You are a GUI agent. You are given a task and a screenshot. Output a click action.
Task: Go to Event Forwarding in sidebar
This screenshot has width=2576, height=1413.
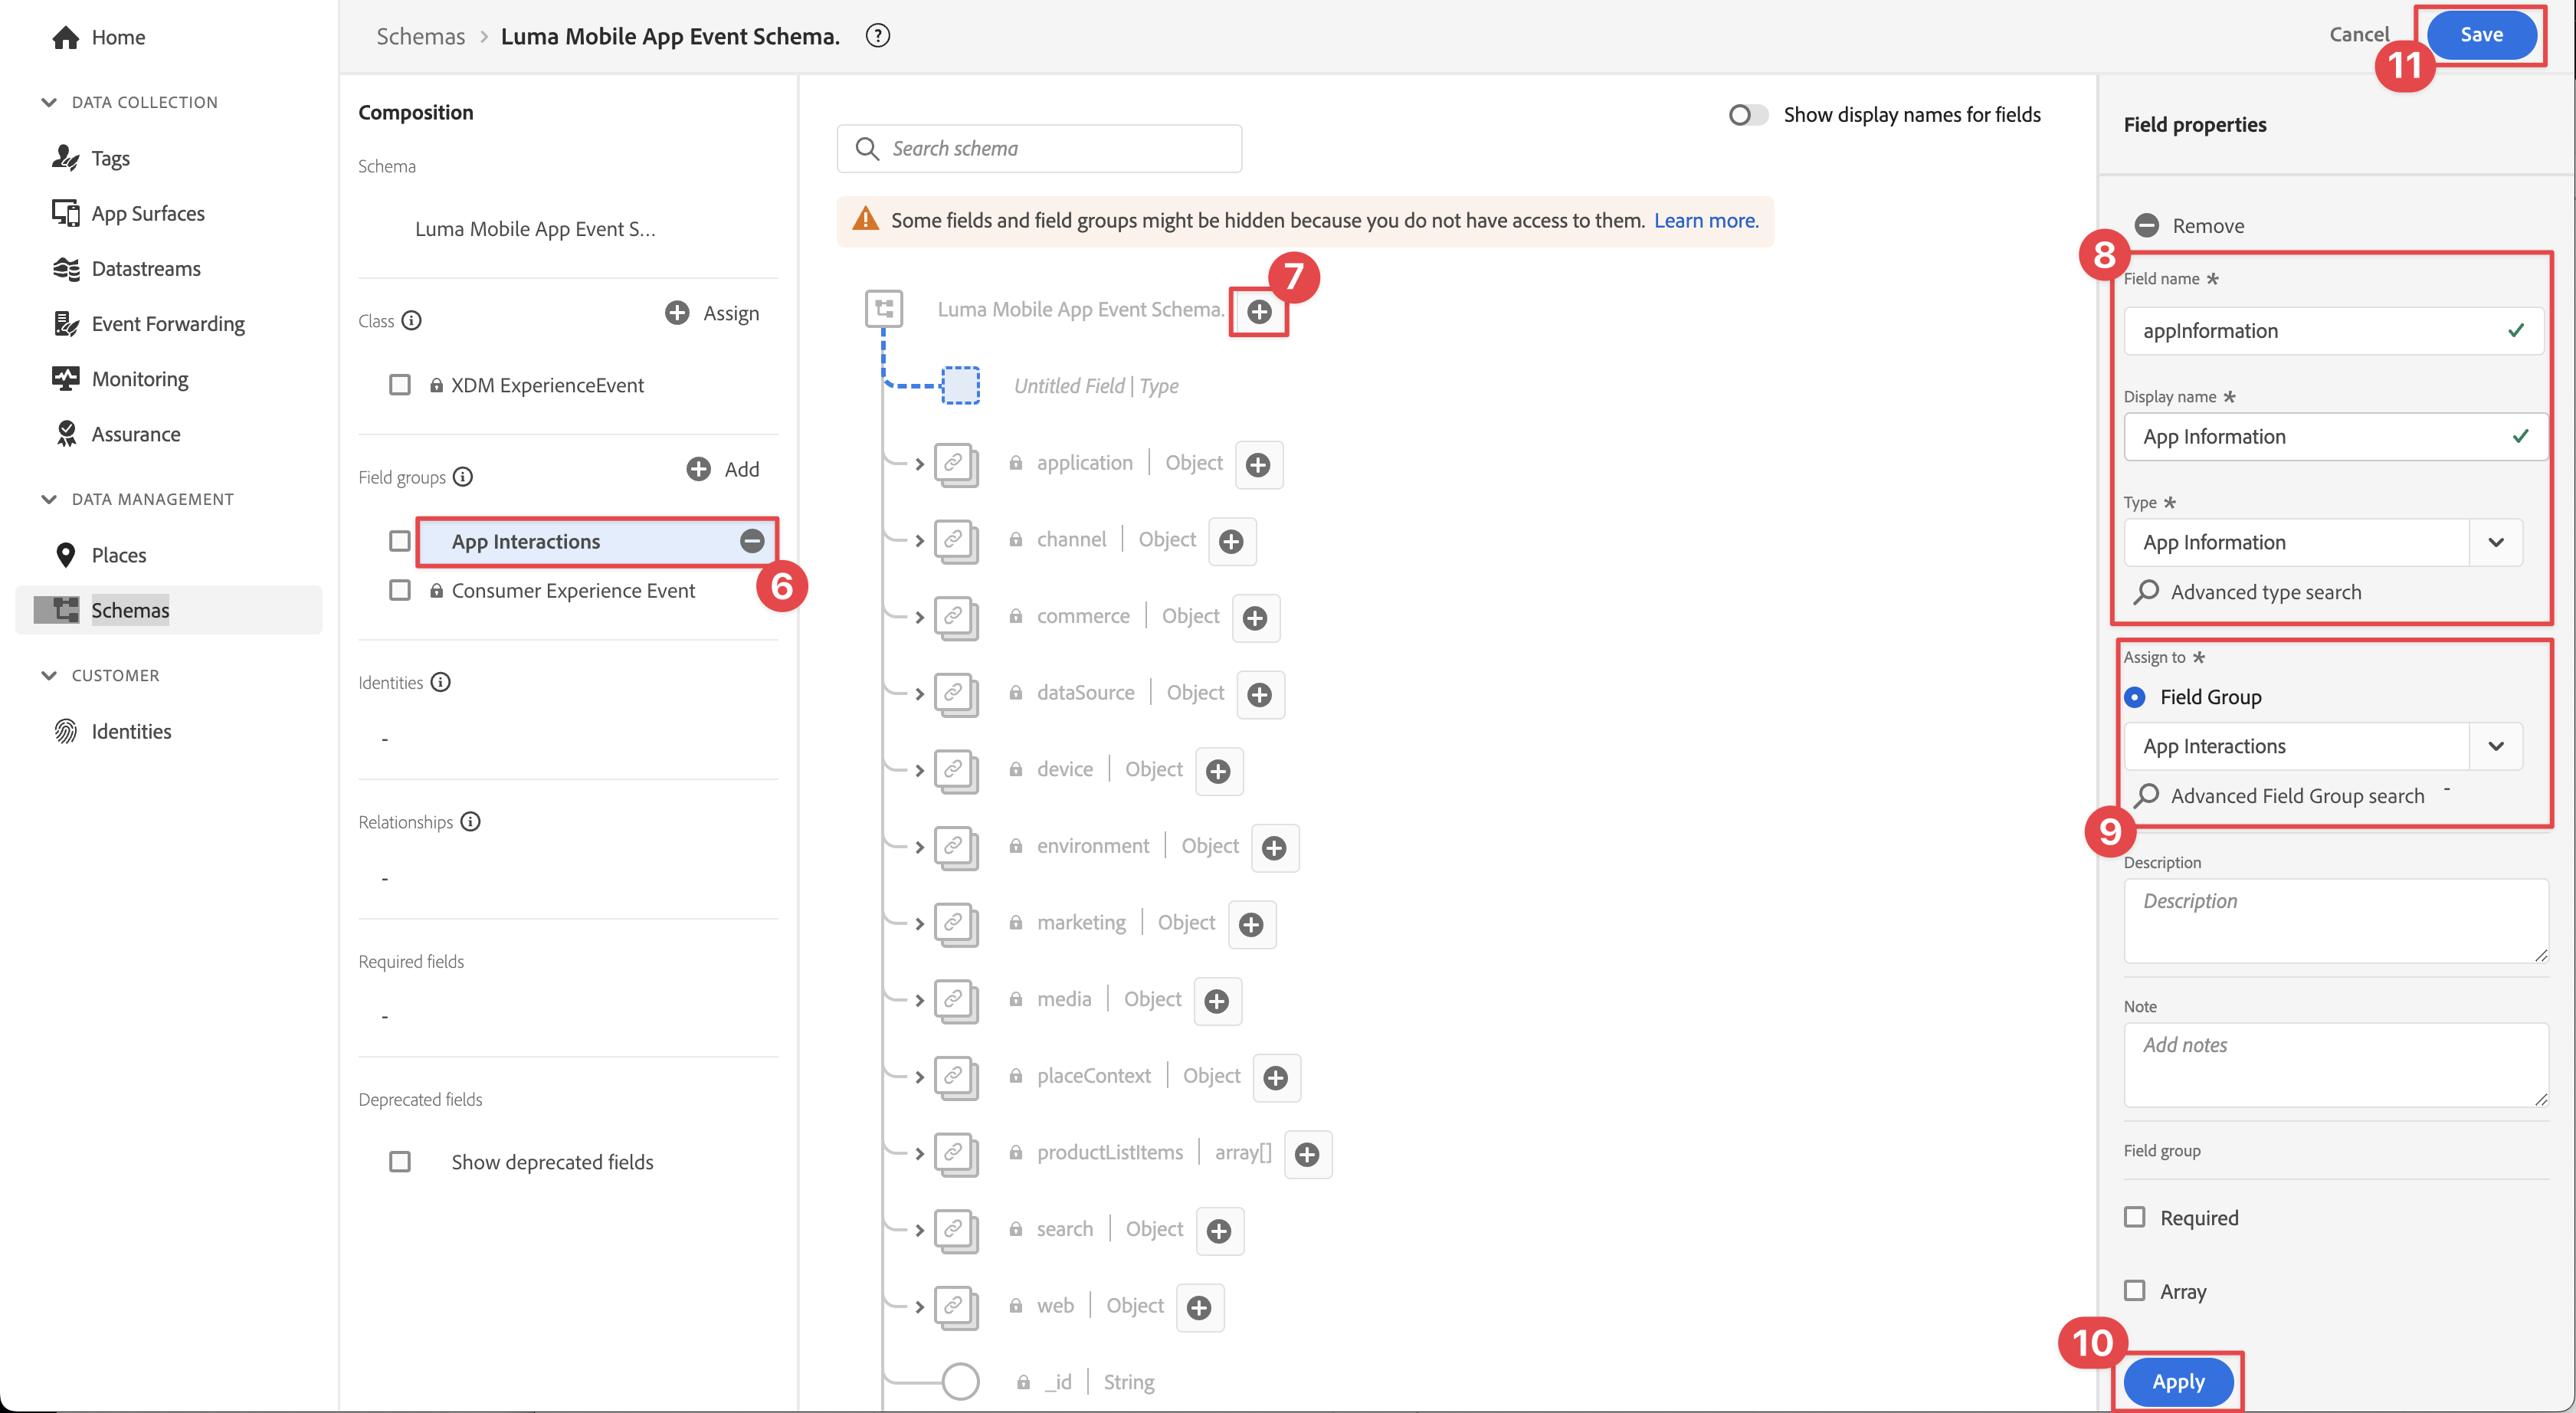pyautogui.click(x=168, y=324)
